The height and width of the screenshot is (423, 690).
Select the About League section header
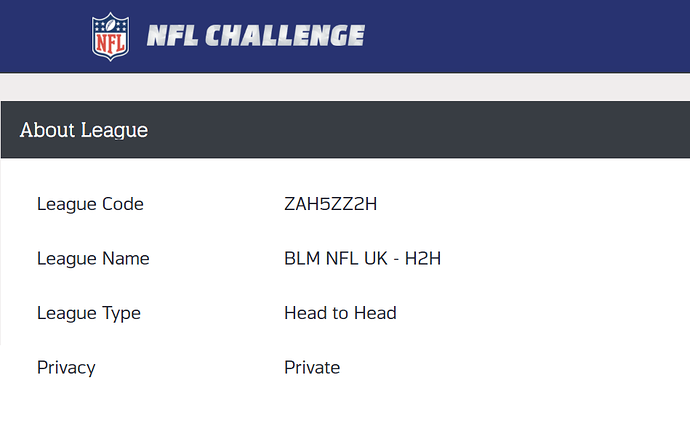tap(345, 129)
